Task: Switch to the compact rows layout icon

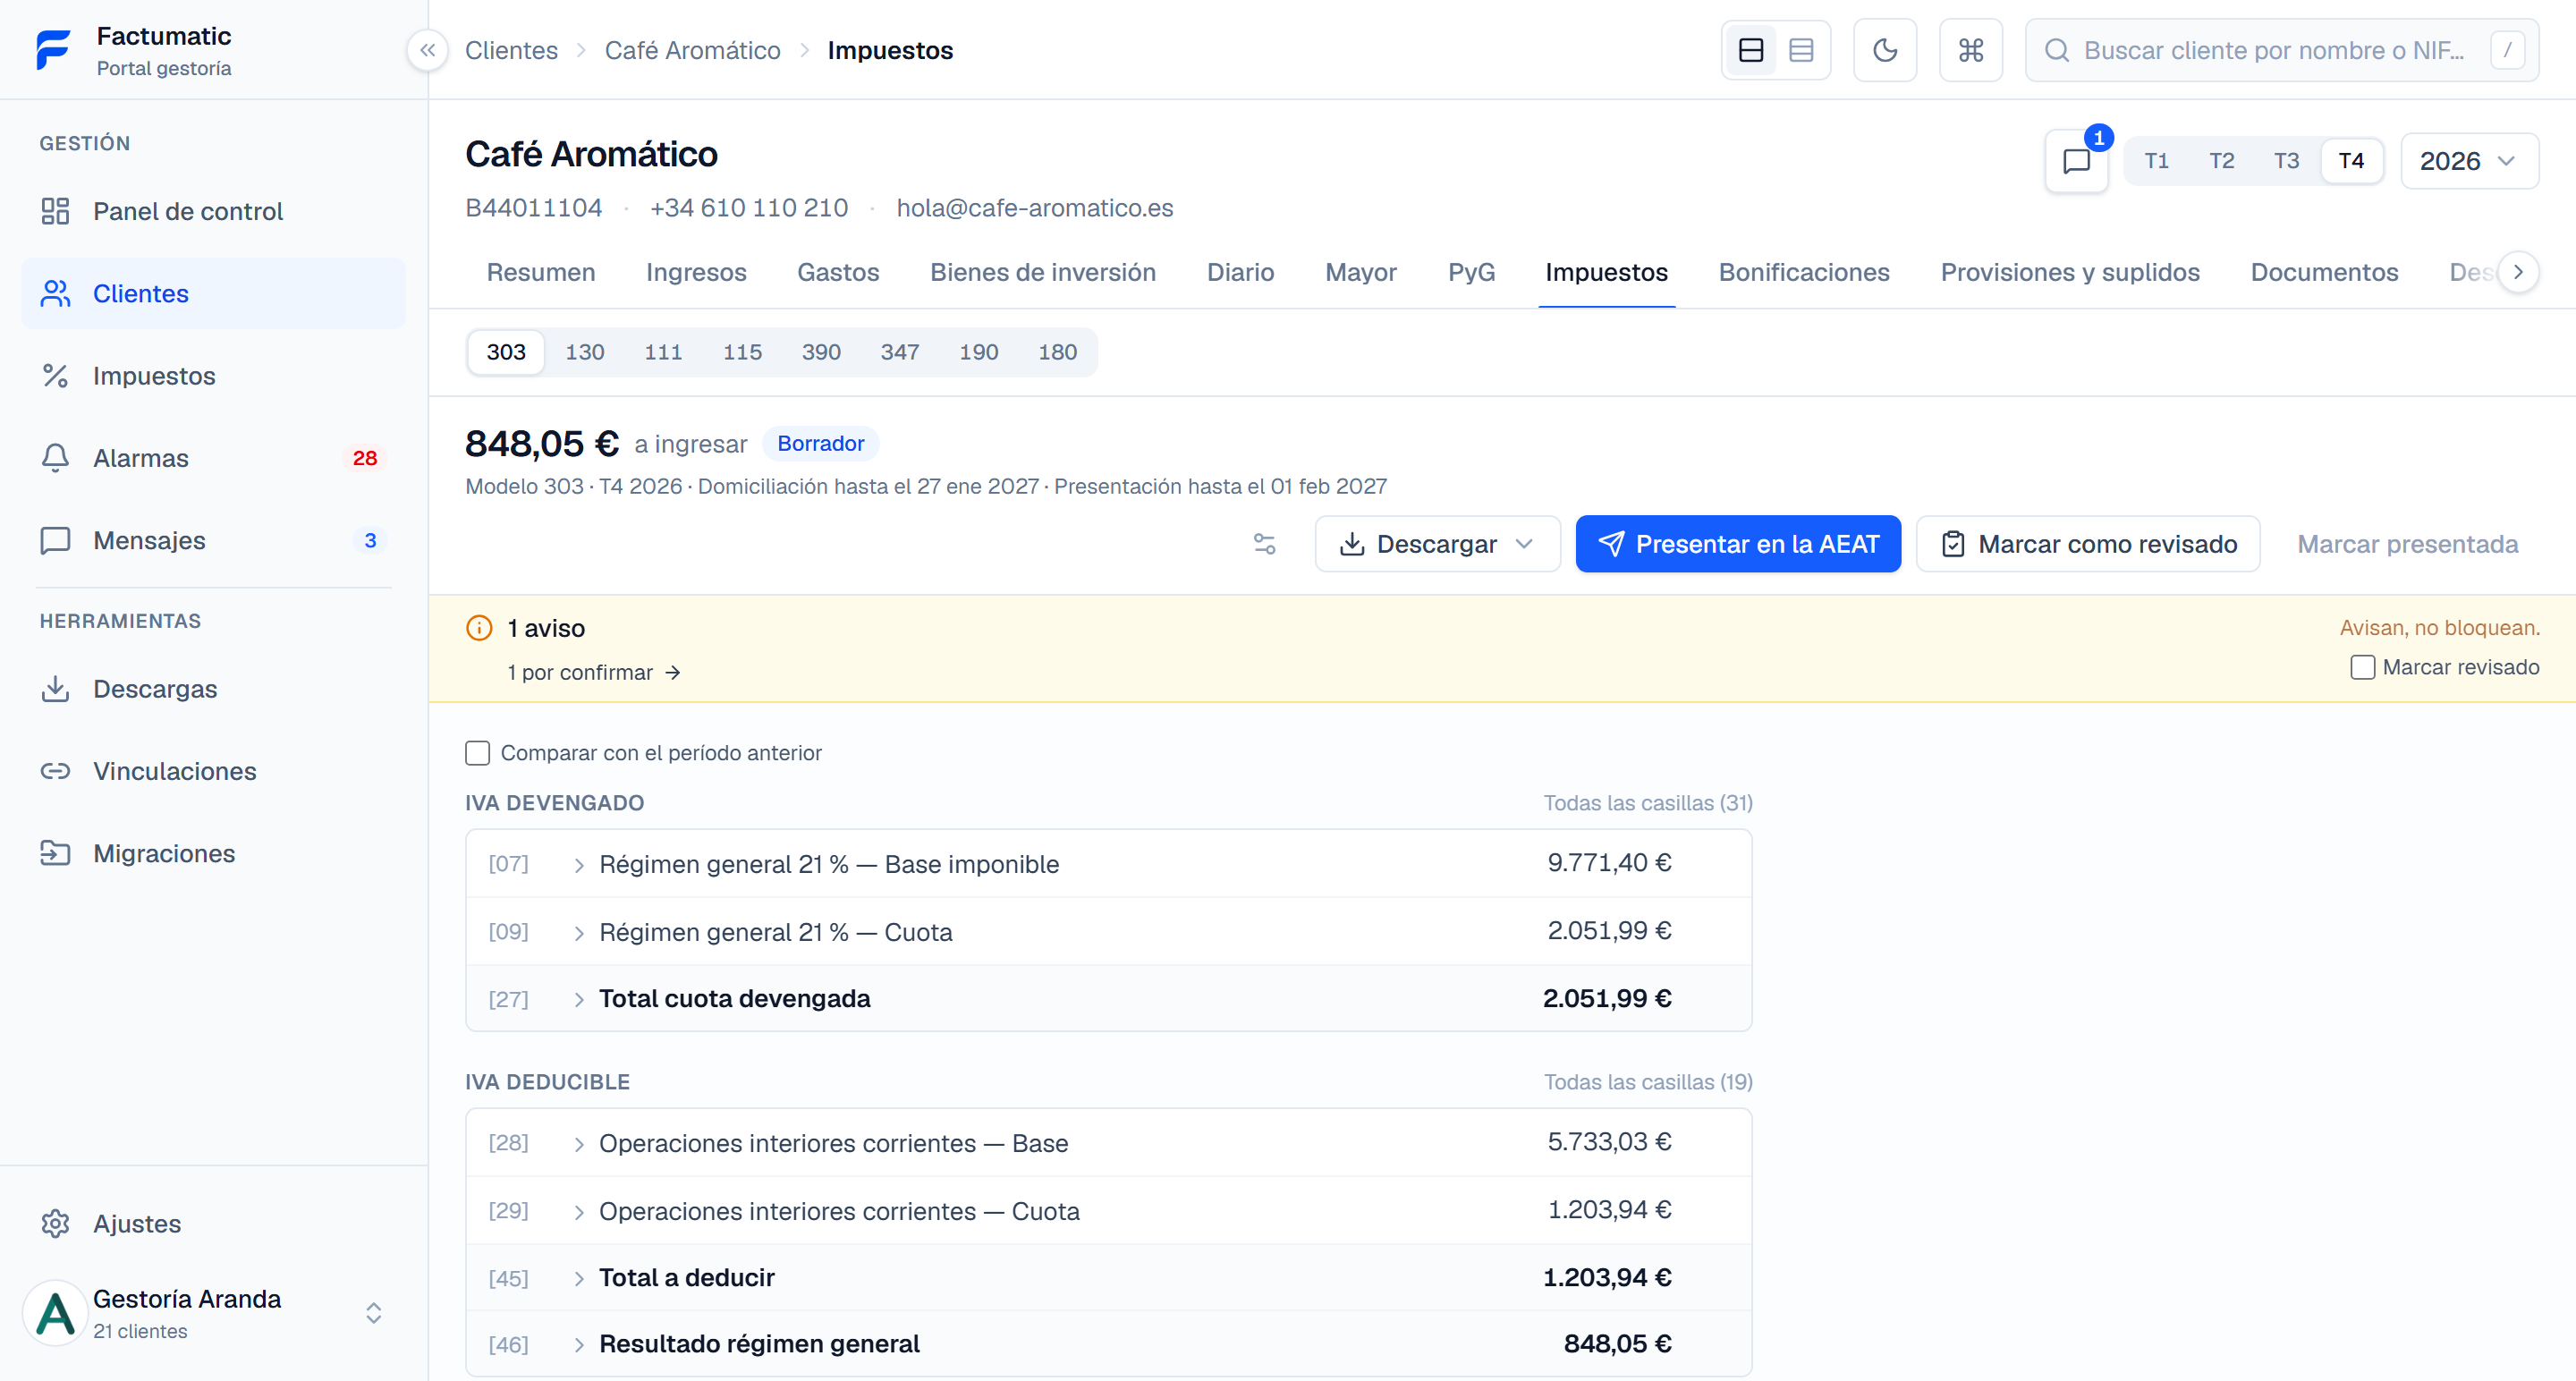Action: [x=1801, y=50]
